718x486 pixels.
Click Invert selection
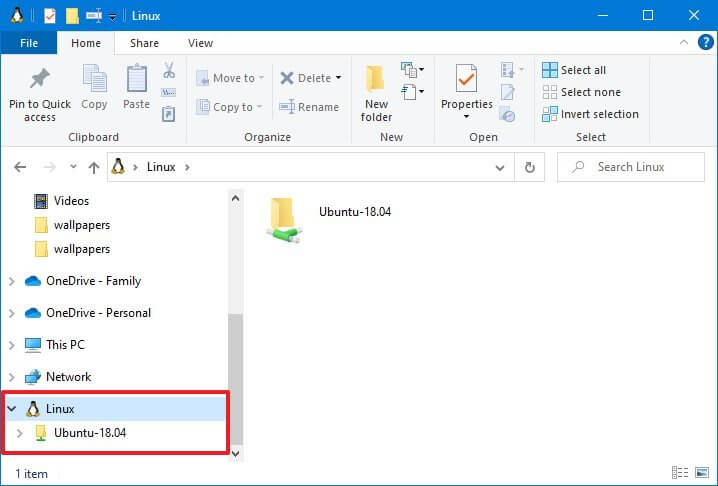tap(590, 114)
